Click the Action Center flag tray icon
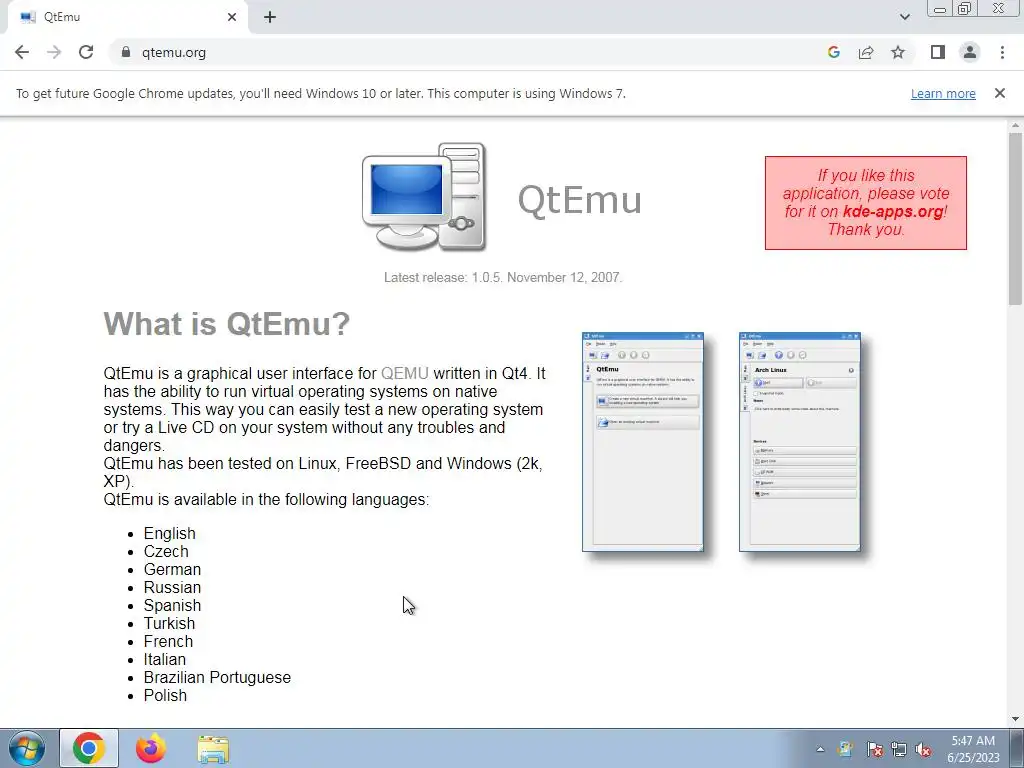The image size is (1024, 768). (x=874, y=749)
